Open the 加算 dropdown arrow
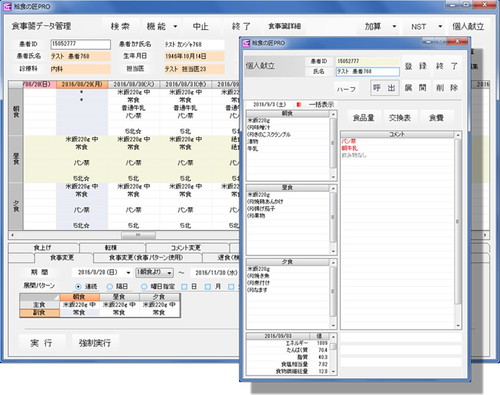This screenshot has width=500, height=395. [x=394, y=26]
